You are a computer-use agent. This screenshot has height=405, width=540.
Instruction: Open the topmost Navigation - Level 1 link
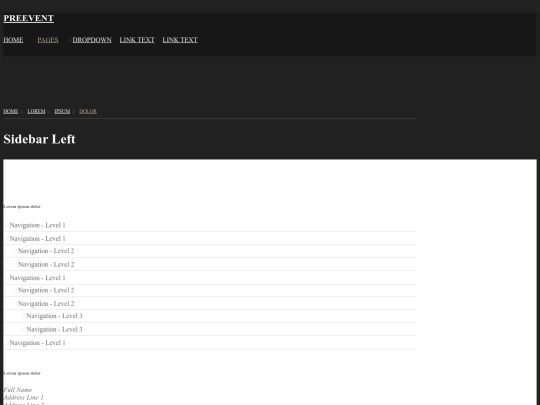click(38, 225)
